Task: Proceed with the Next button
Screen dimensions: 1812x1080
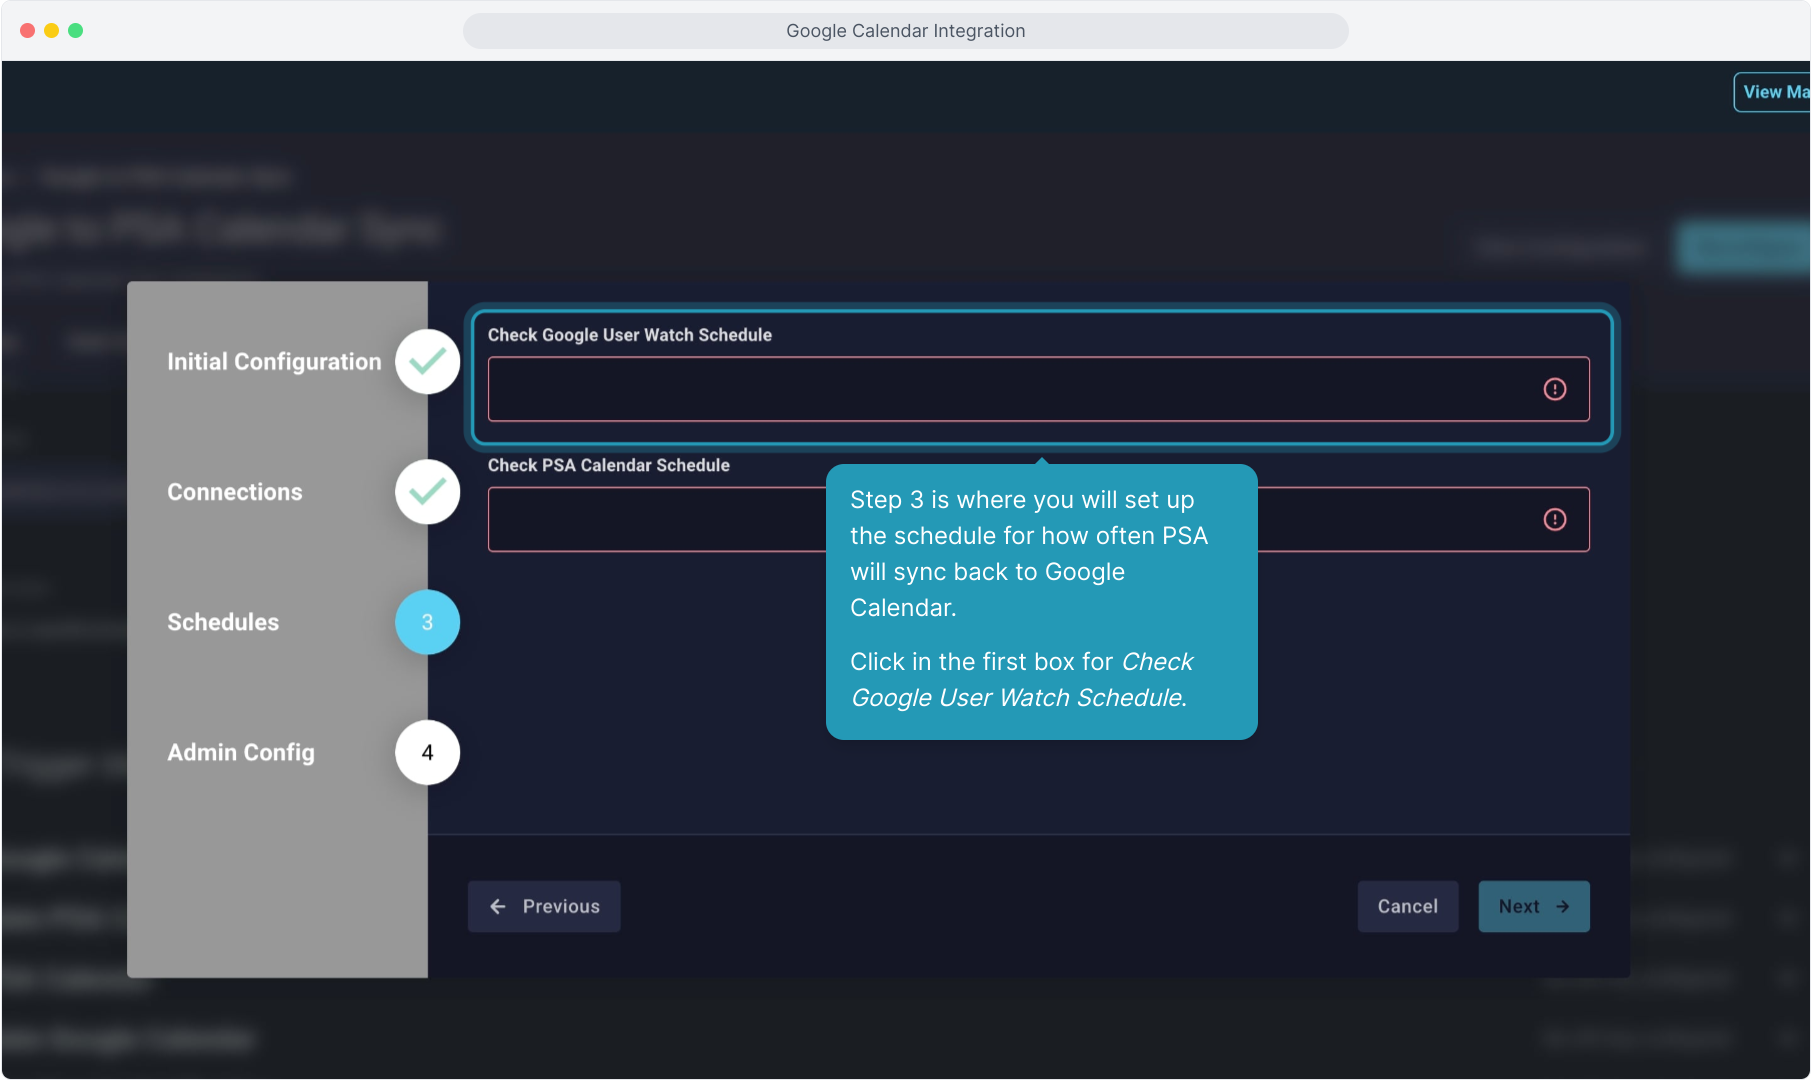Action: click(x=1534, y=906)
